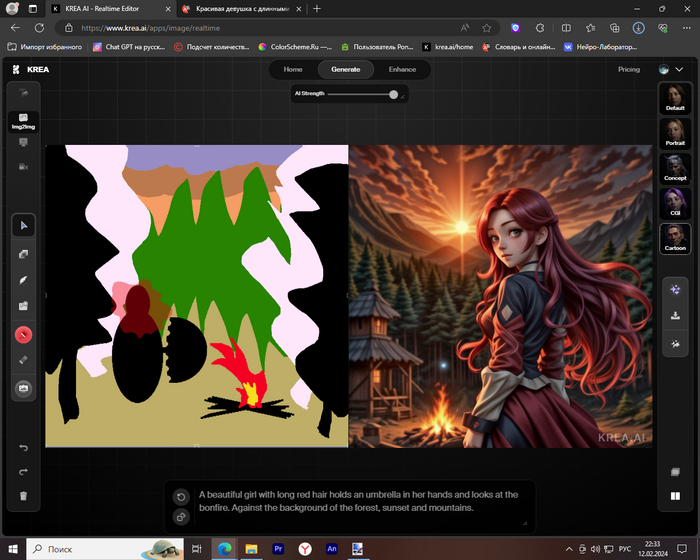Viewport: 700px width, 560px height.
Task: Switch to the Enhance tab
Action: click(402, 70)
